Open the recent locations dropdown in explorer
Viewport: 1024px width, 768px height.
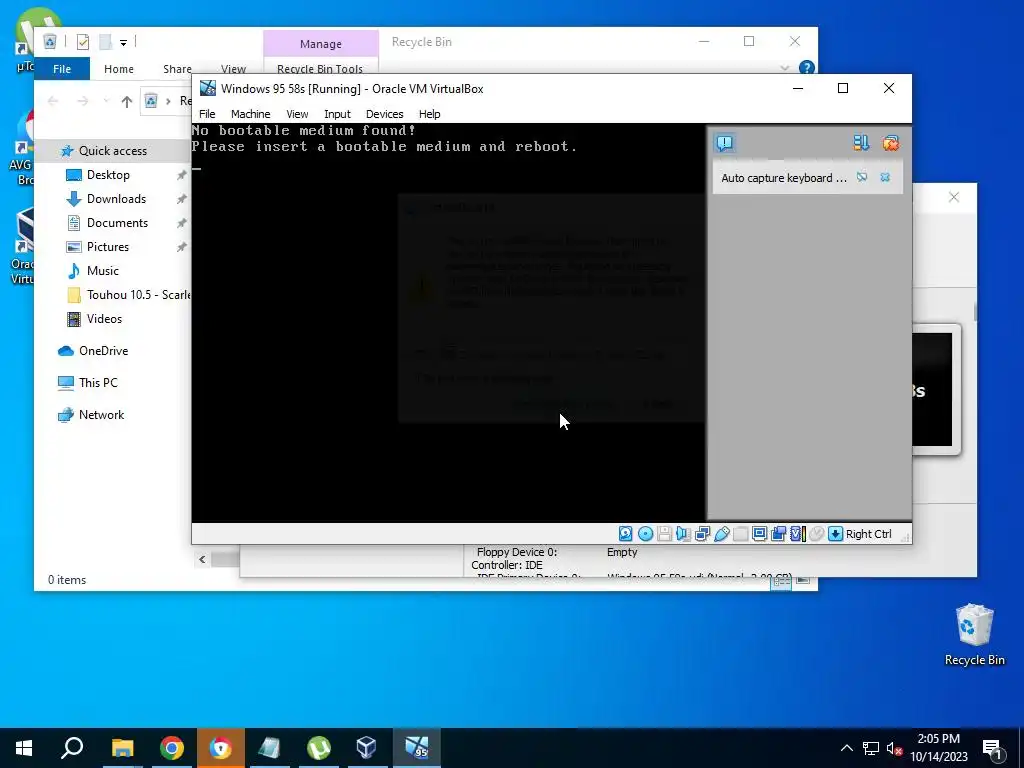pos(106,101)
